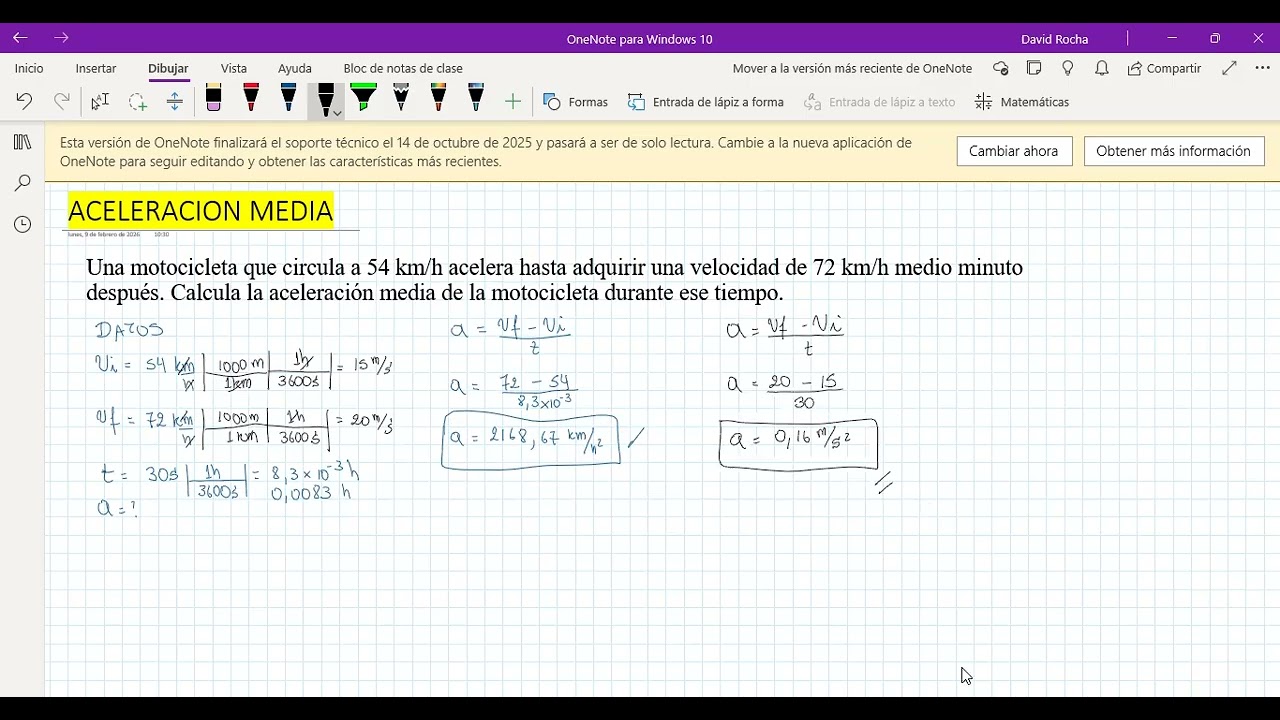
Task: Open Bloc de notas de clase tab
Action: pyautogui.click(x=403, y=68)
